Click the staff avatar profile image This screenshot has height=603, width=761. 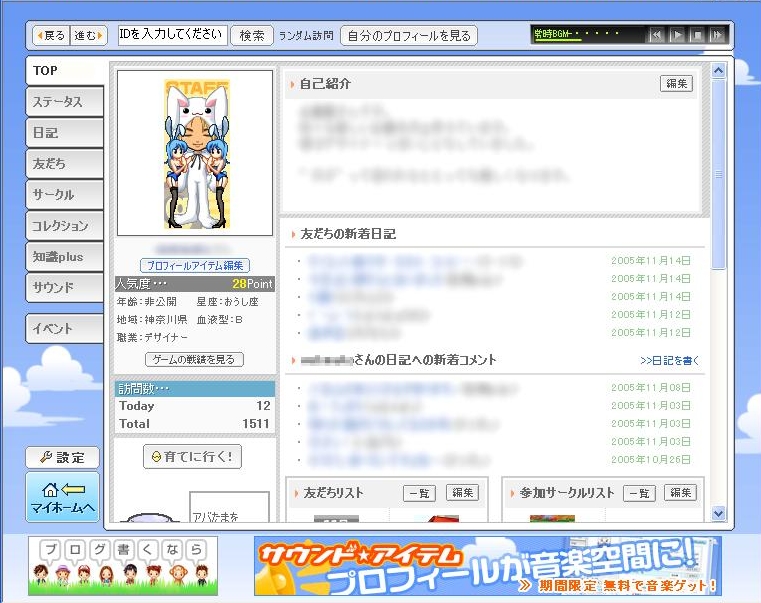point(194,153)
